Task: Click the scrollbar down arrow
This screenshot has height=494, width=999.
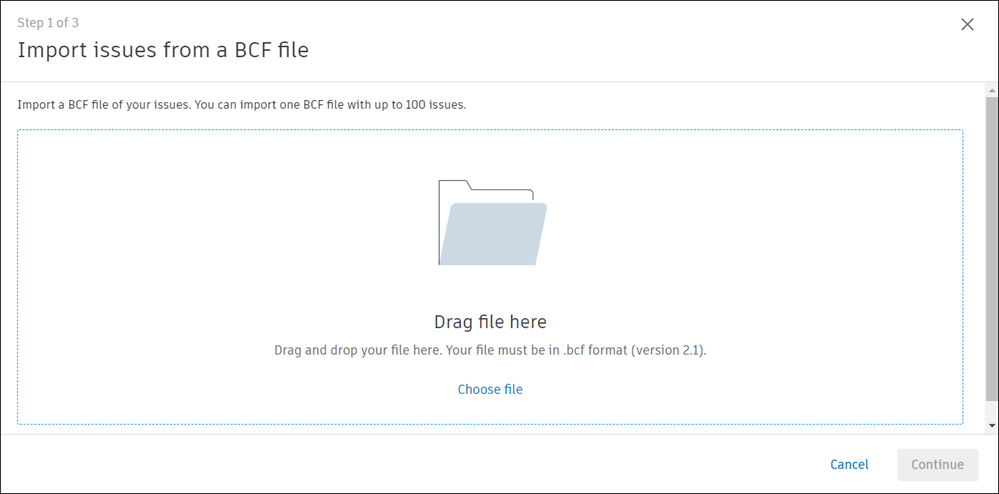Action: pos(991,426)
